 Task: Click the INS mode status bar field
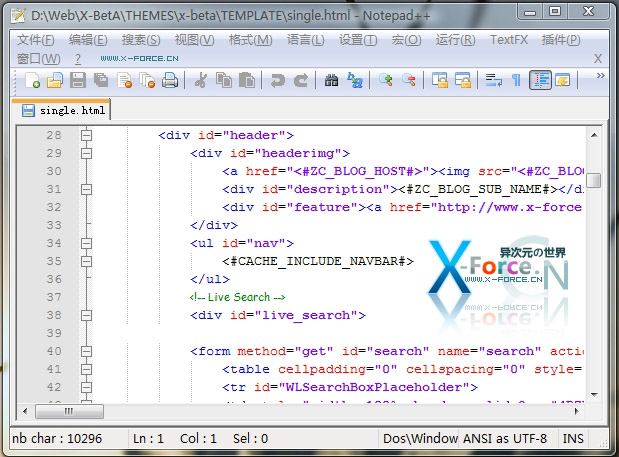[x=573, y=438]
